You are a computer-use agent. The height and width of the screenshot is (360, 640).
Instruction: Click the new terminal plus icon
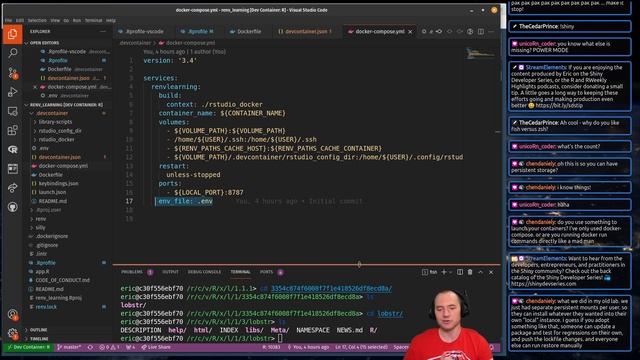[x=444, y=272]
